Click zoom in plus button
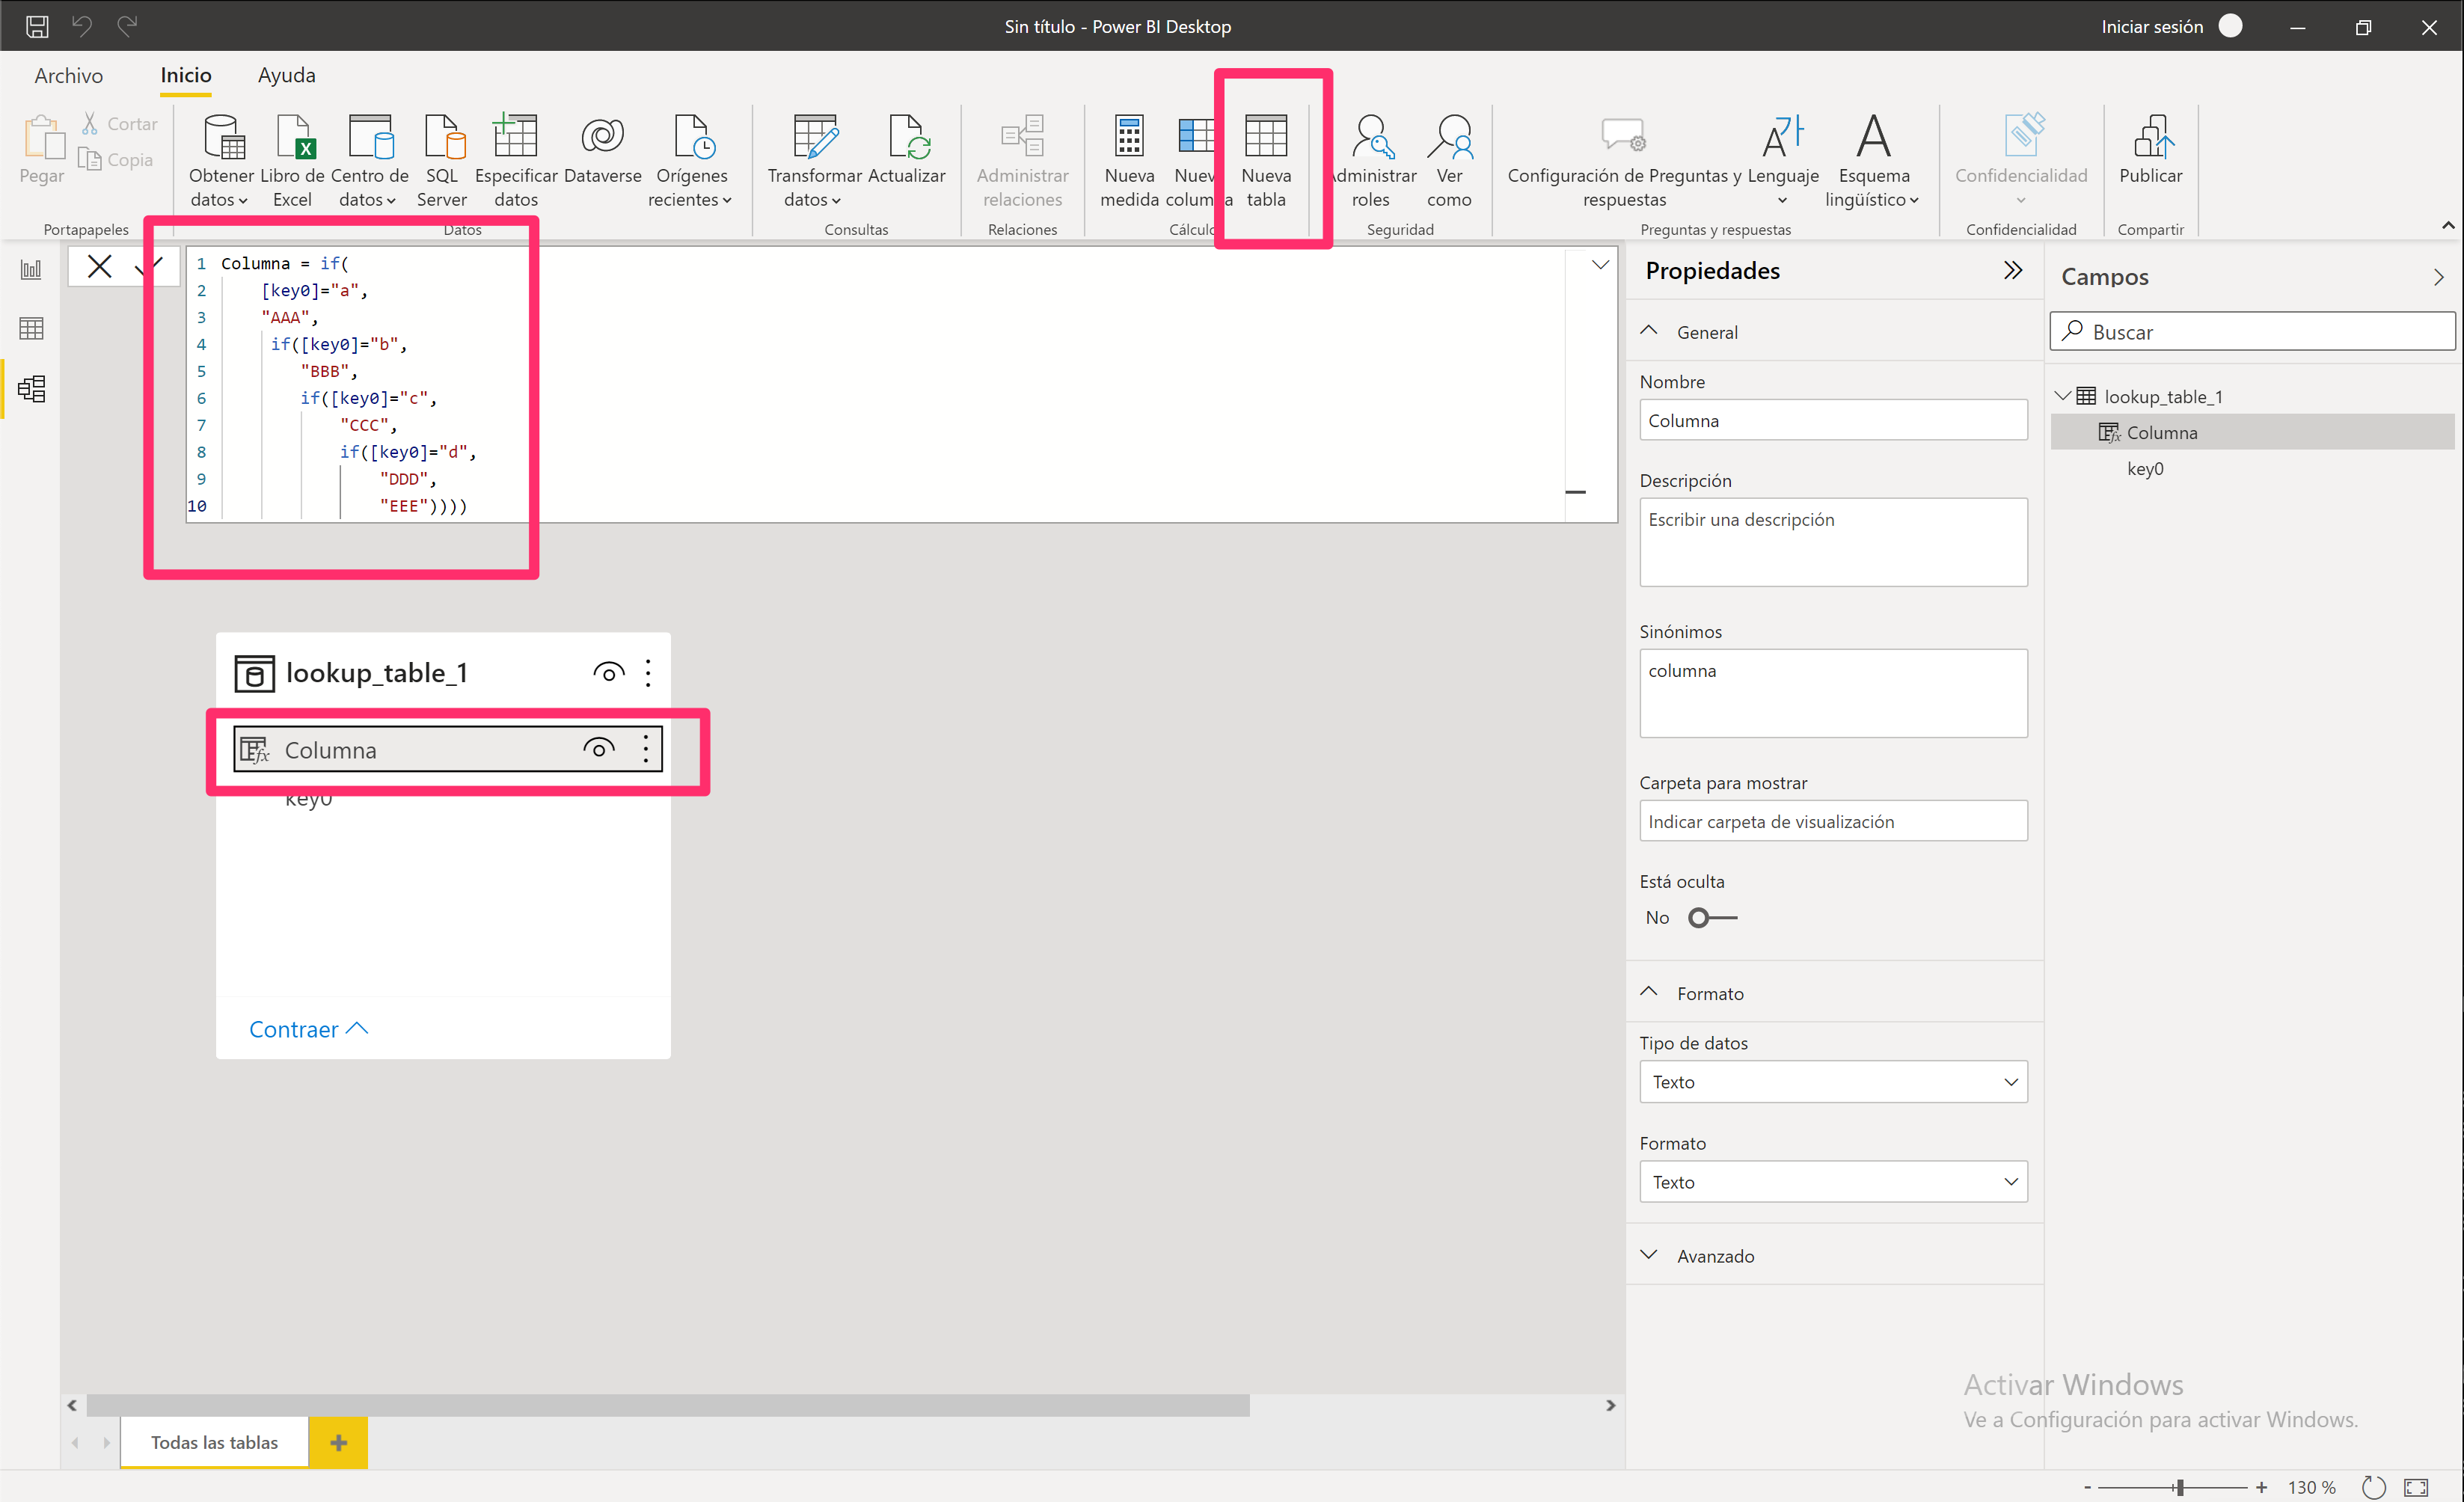The image size is (2464, 1502). coord(2261,1487)
